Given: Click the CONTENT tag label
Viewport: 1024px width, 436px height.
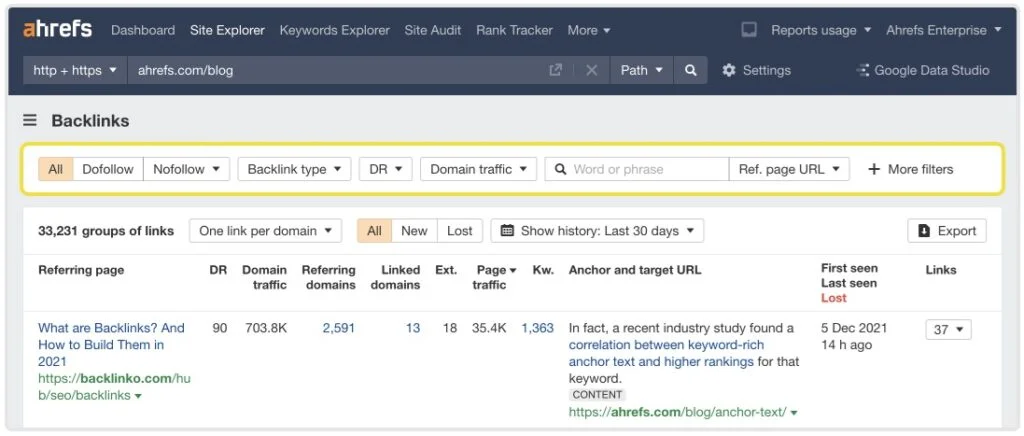Looking at the screenshot, I should [597, 394].
